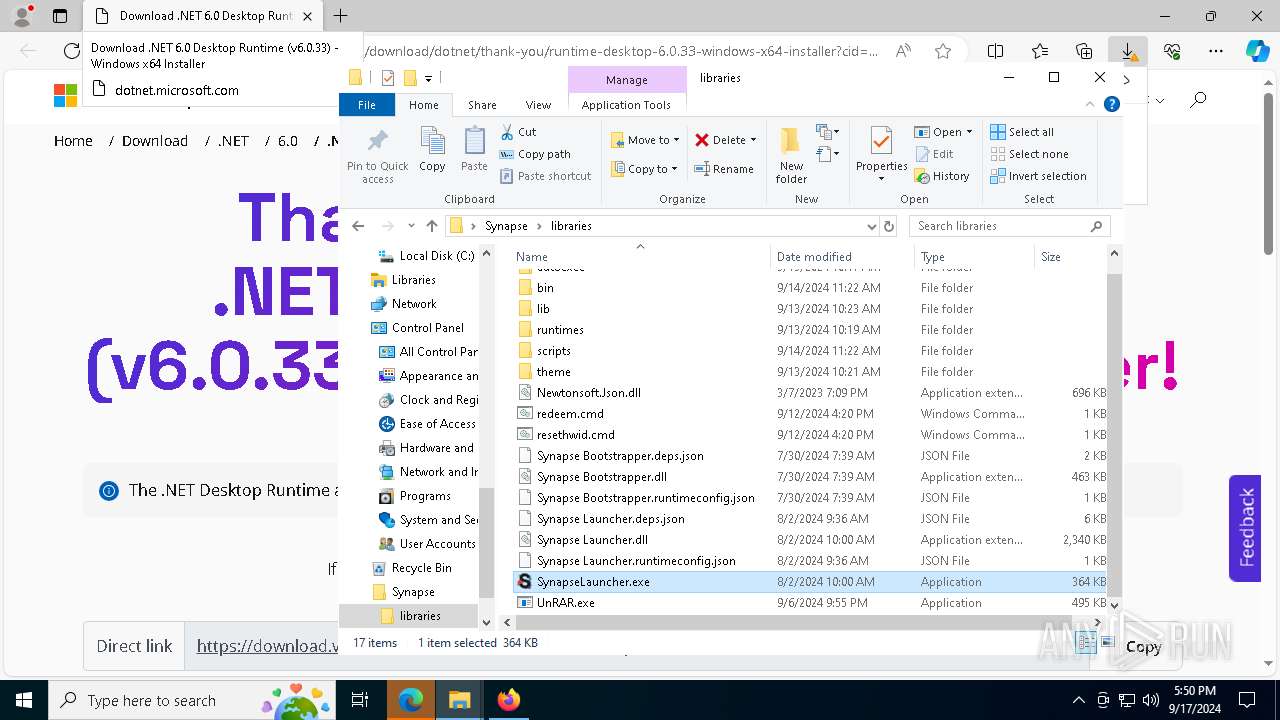Collapse the ribbon with chevron
The image size is (1280, 720).
pyautogui.click(x=1090, y=105)
